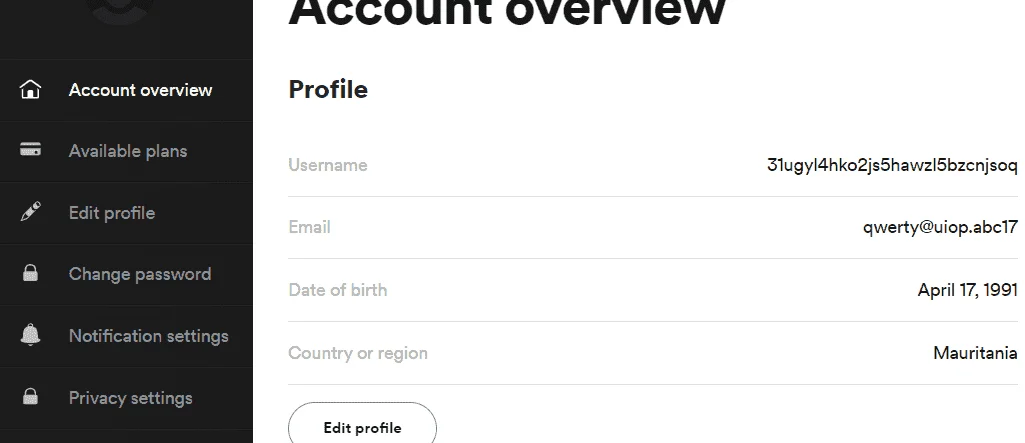The image size is (1025, 443).
Task: Click the credit card icon for Available plans
Action: click(30, 150)
